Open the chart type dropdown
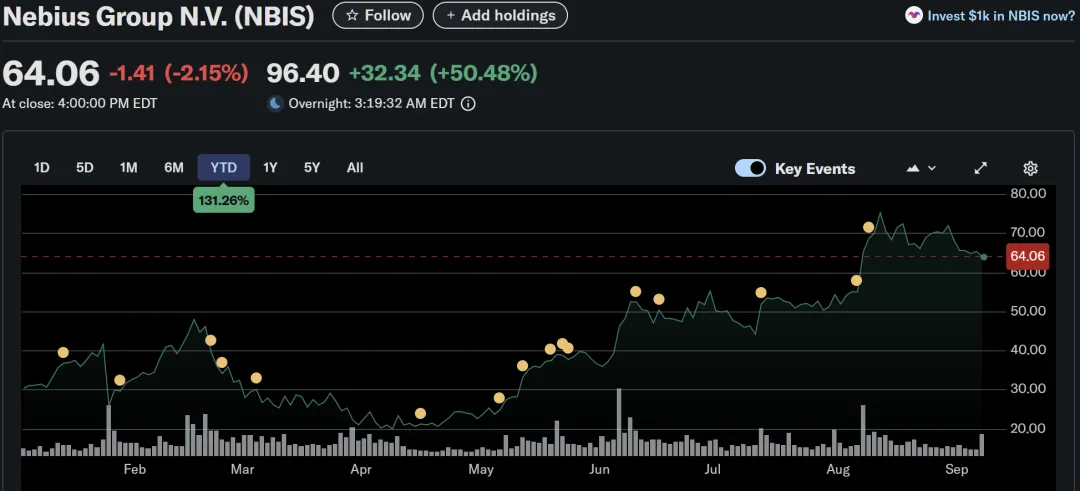This screenshot has height=491, width=1080. coord(921,168)
